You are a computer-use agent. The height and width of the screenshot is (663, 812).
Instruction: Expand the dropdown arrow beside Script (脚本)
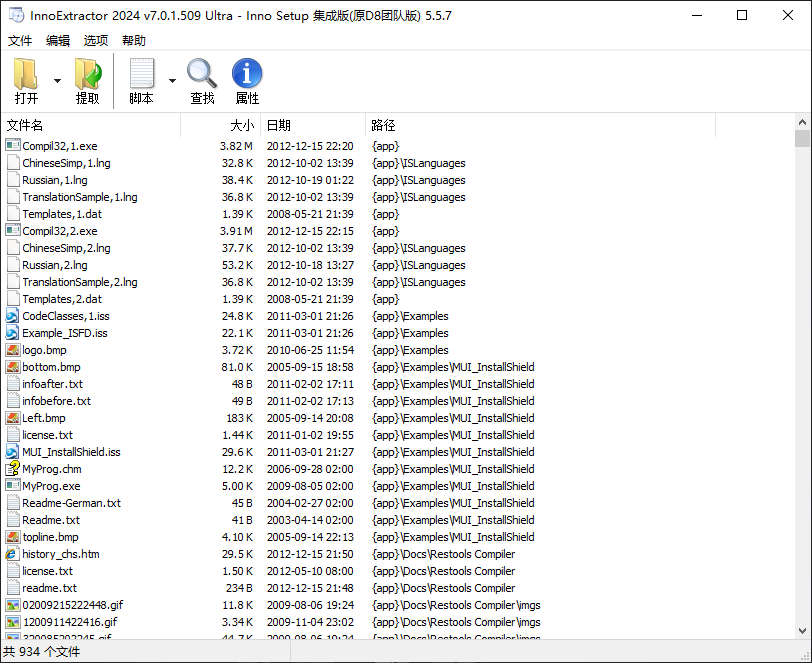172,81
